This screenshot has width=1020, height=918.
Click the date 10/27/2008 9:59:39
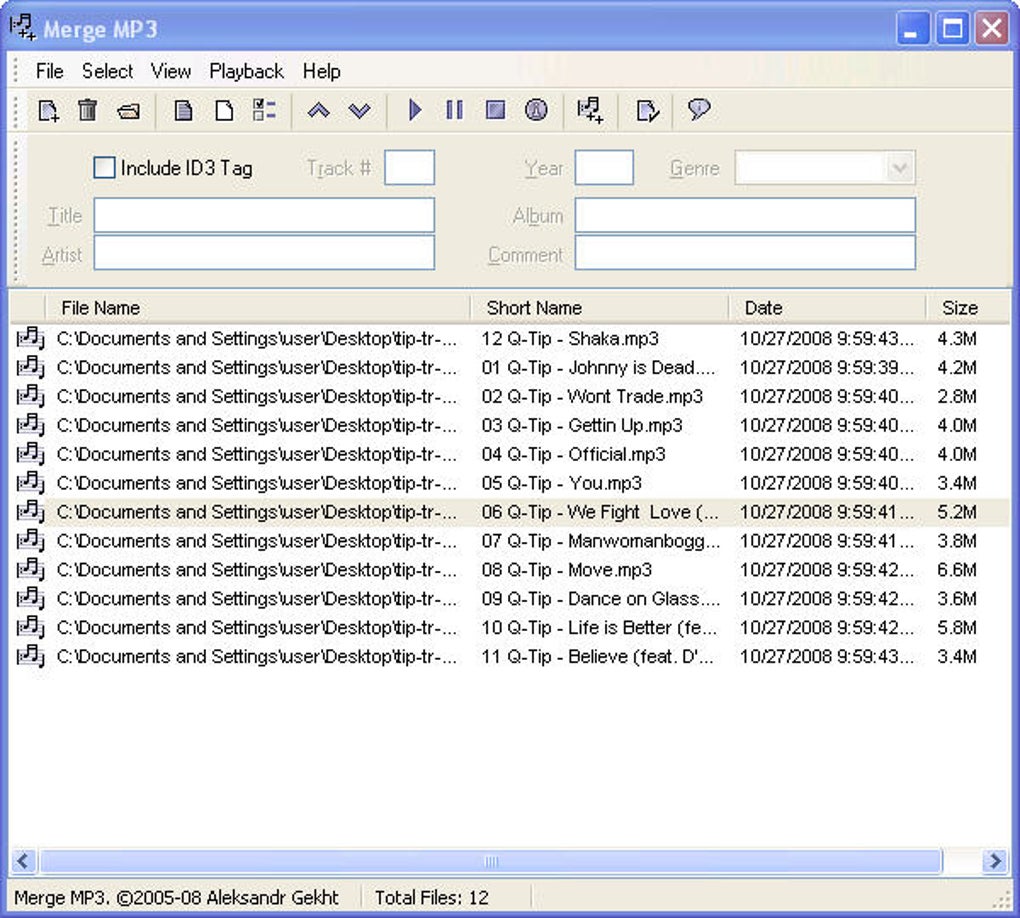pyautogui.click(x=827, y=368)
